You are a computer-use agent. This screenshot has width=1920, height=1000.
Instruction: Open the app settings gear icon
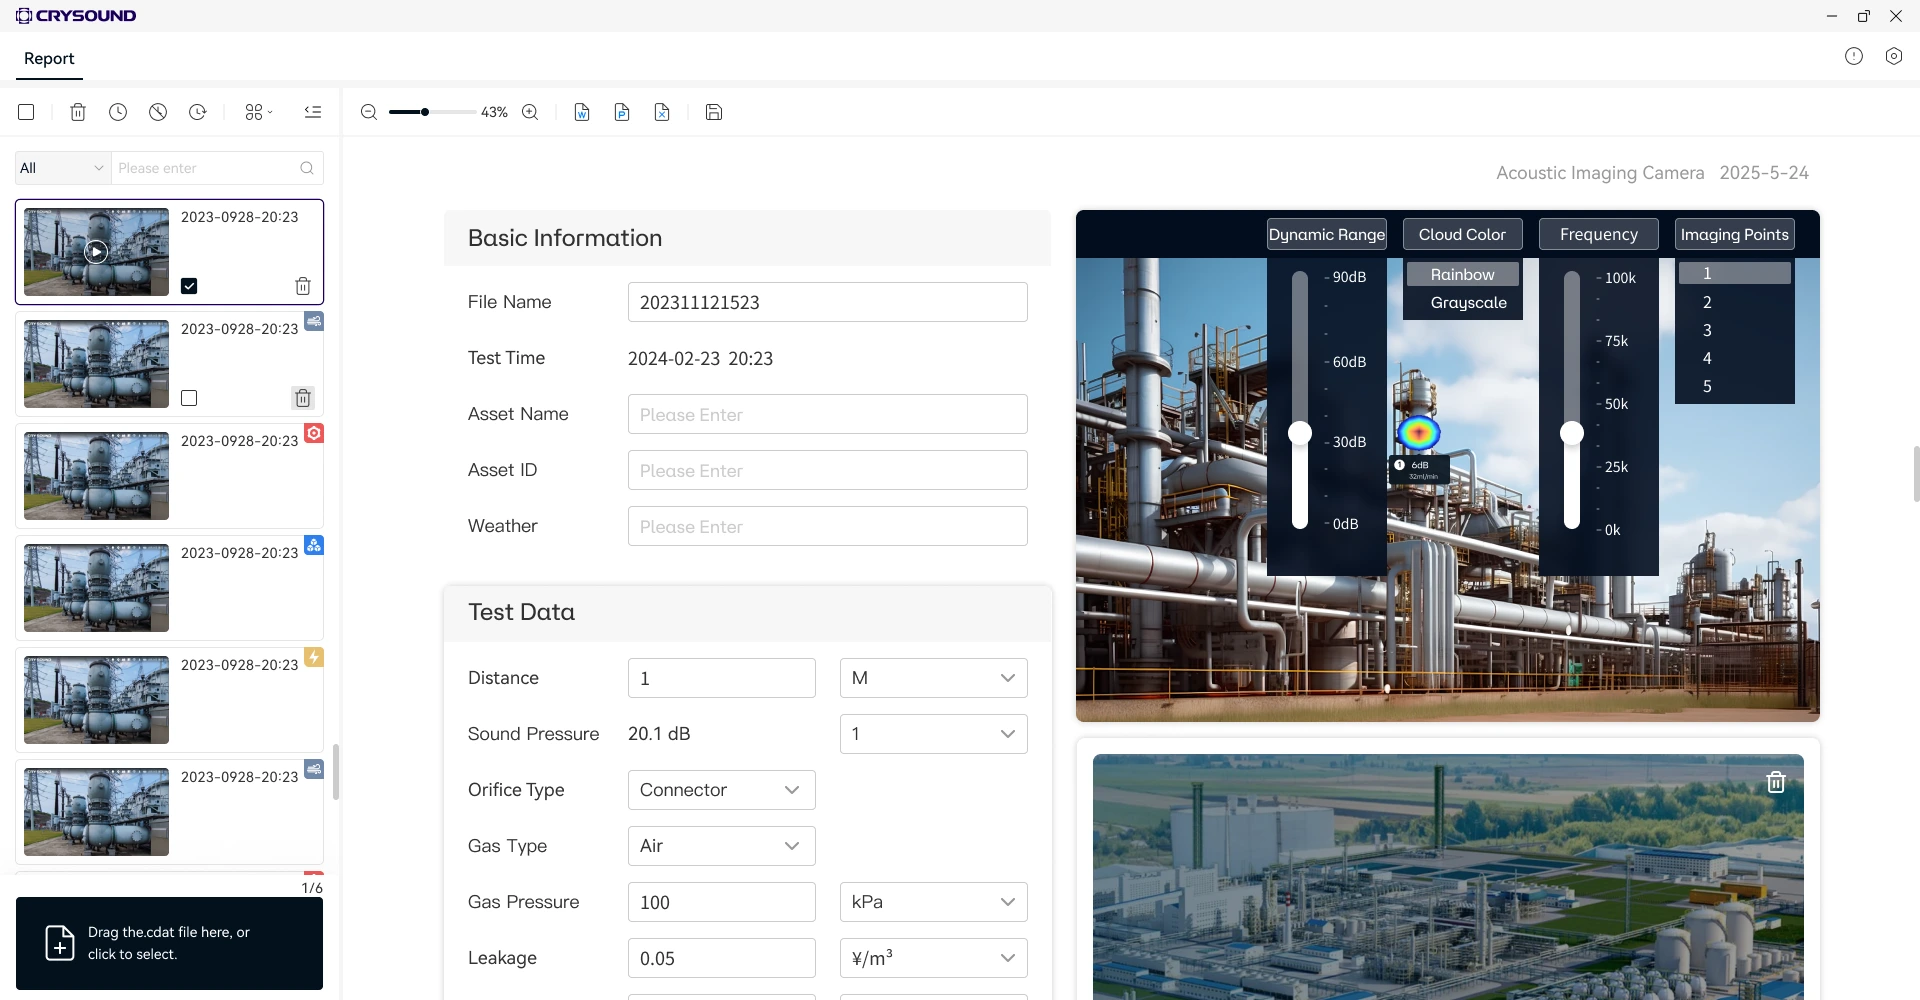[1893, 56]
